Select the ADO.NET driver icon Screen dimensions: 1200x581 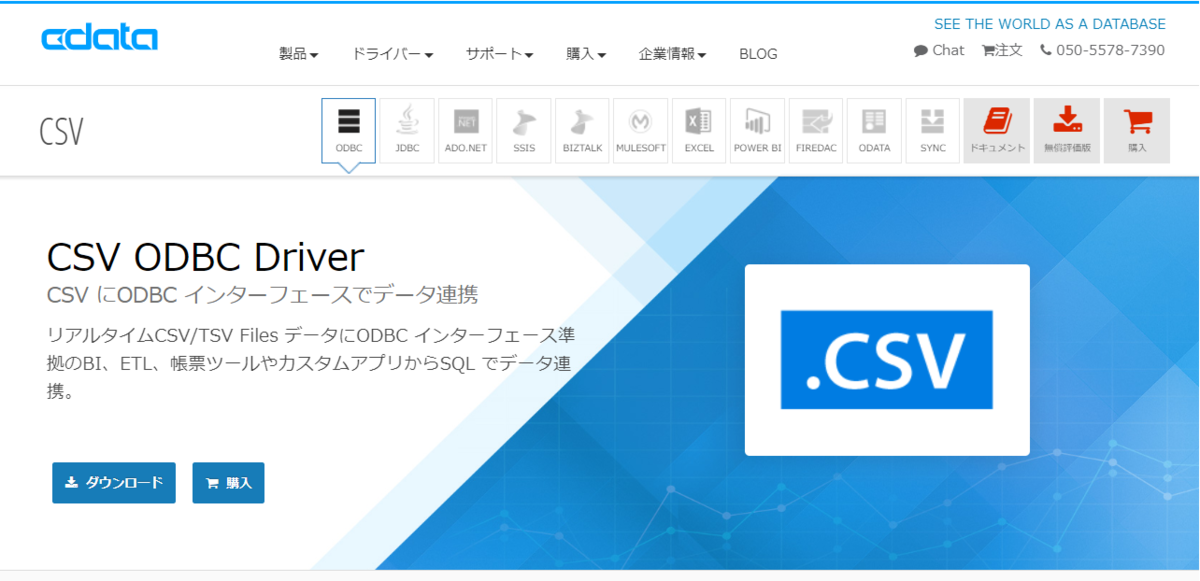pos(465,130)
